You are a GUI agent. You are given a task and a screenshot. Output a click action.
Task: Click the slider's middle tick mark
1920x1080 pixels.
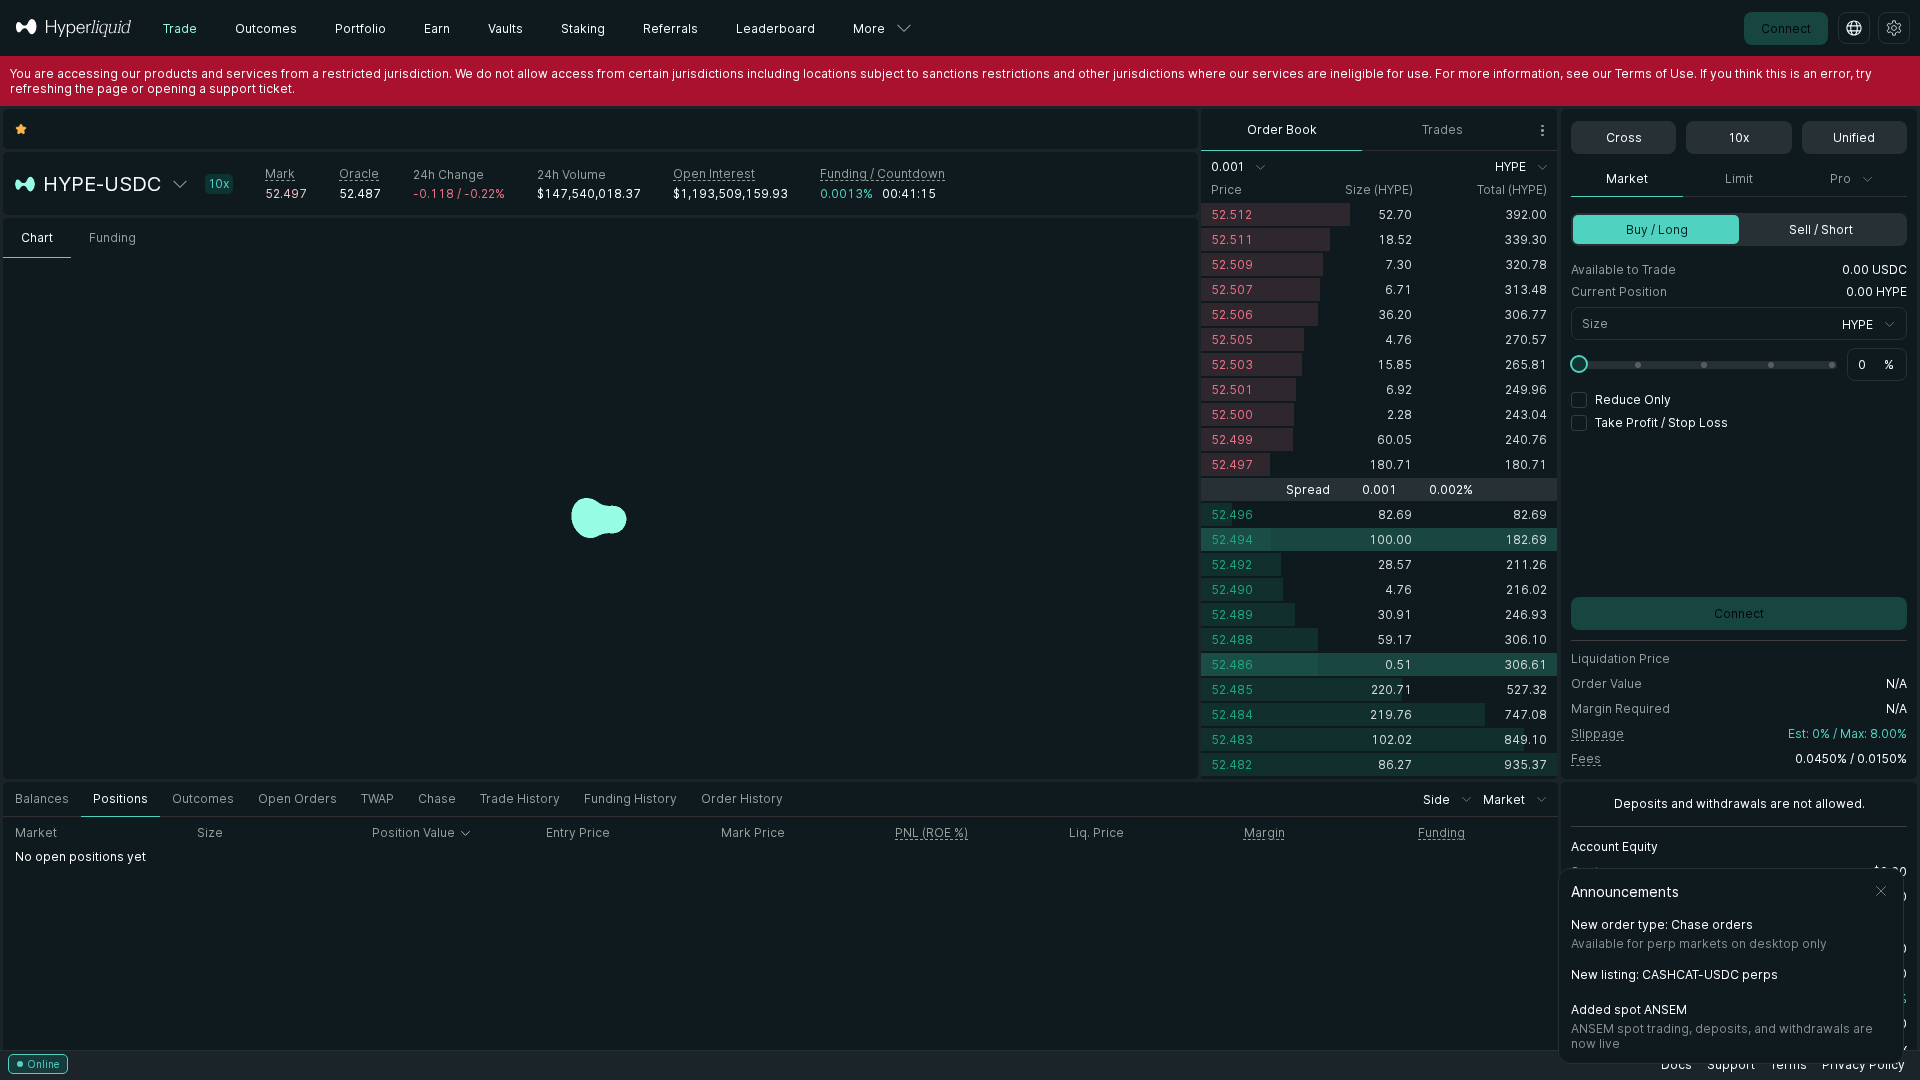click(x=1704, y=365)
